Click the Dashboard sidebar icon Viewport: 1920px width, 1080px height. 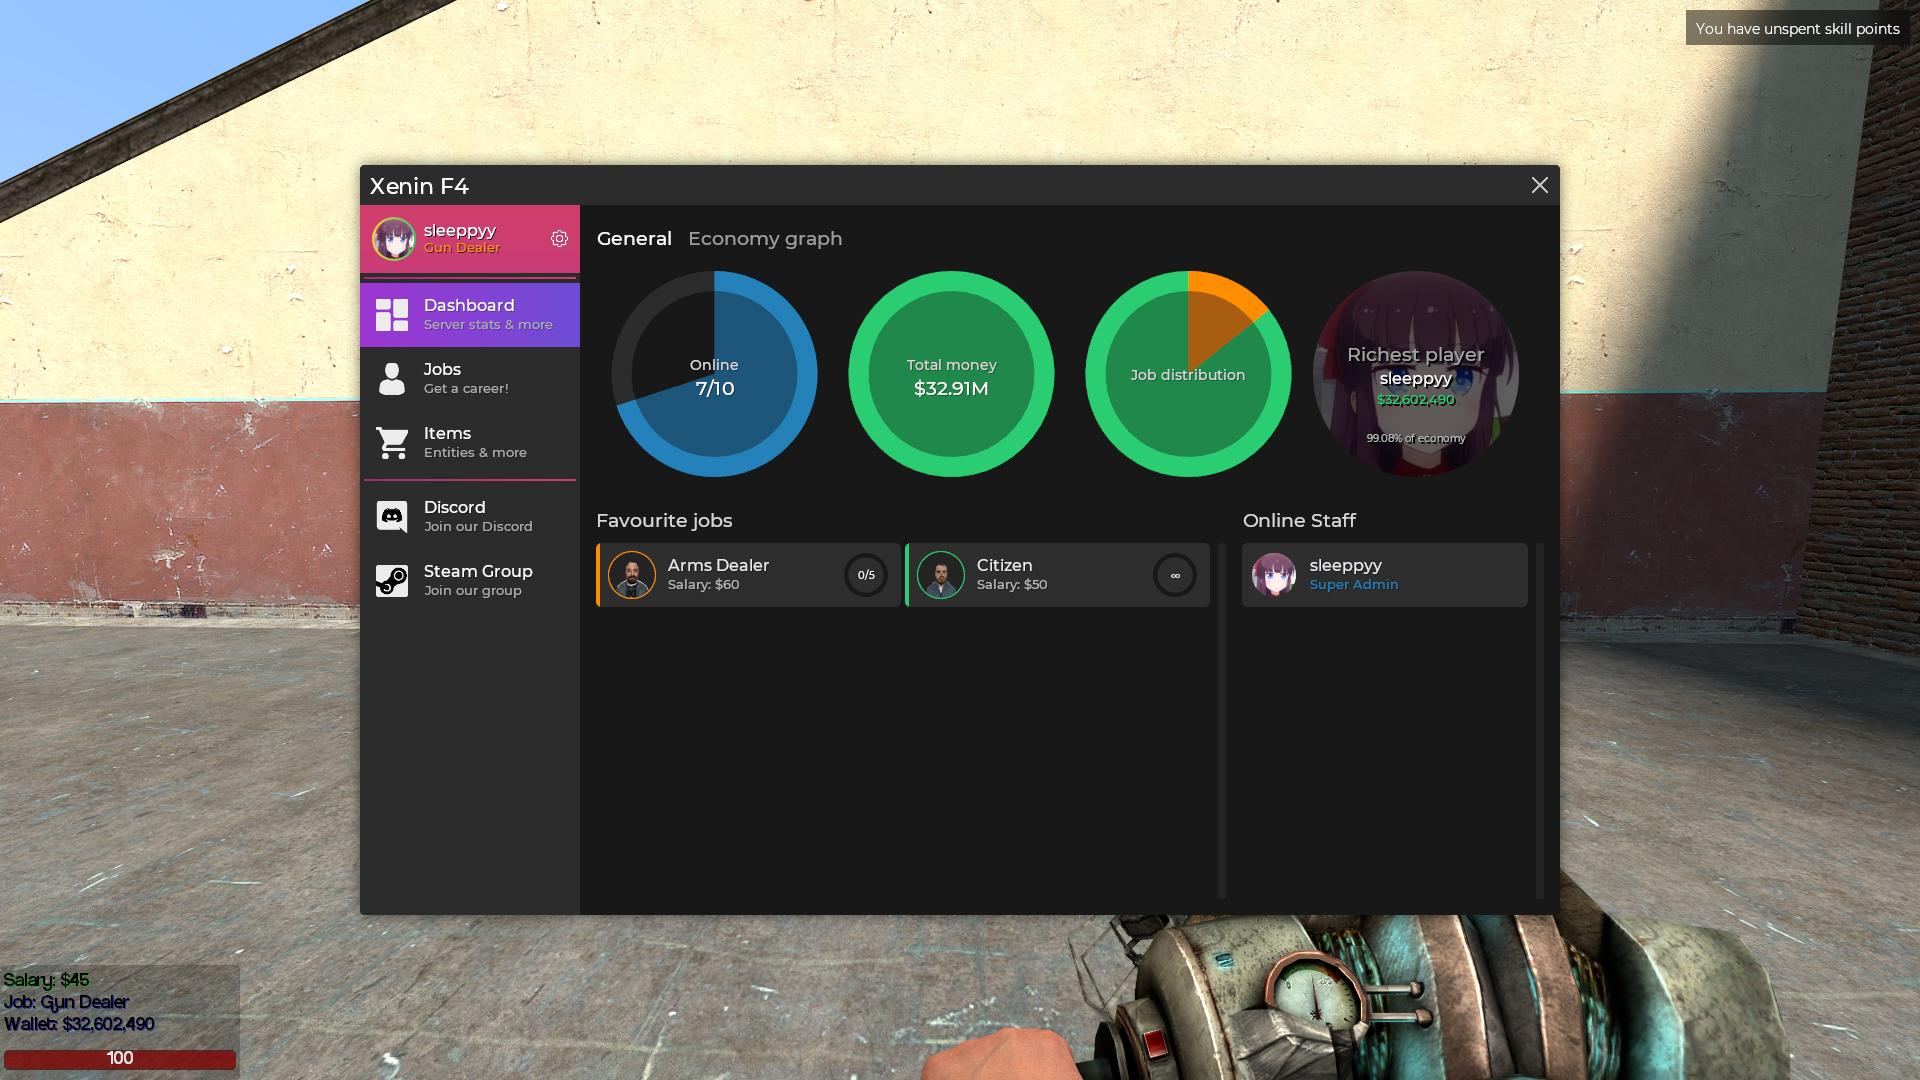(x=392, y=313)
